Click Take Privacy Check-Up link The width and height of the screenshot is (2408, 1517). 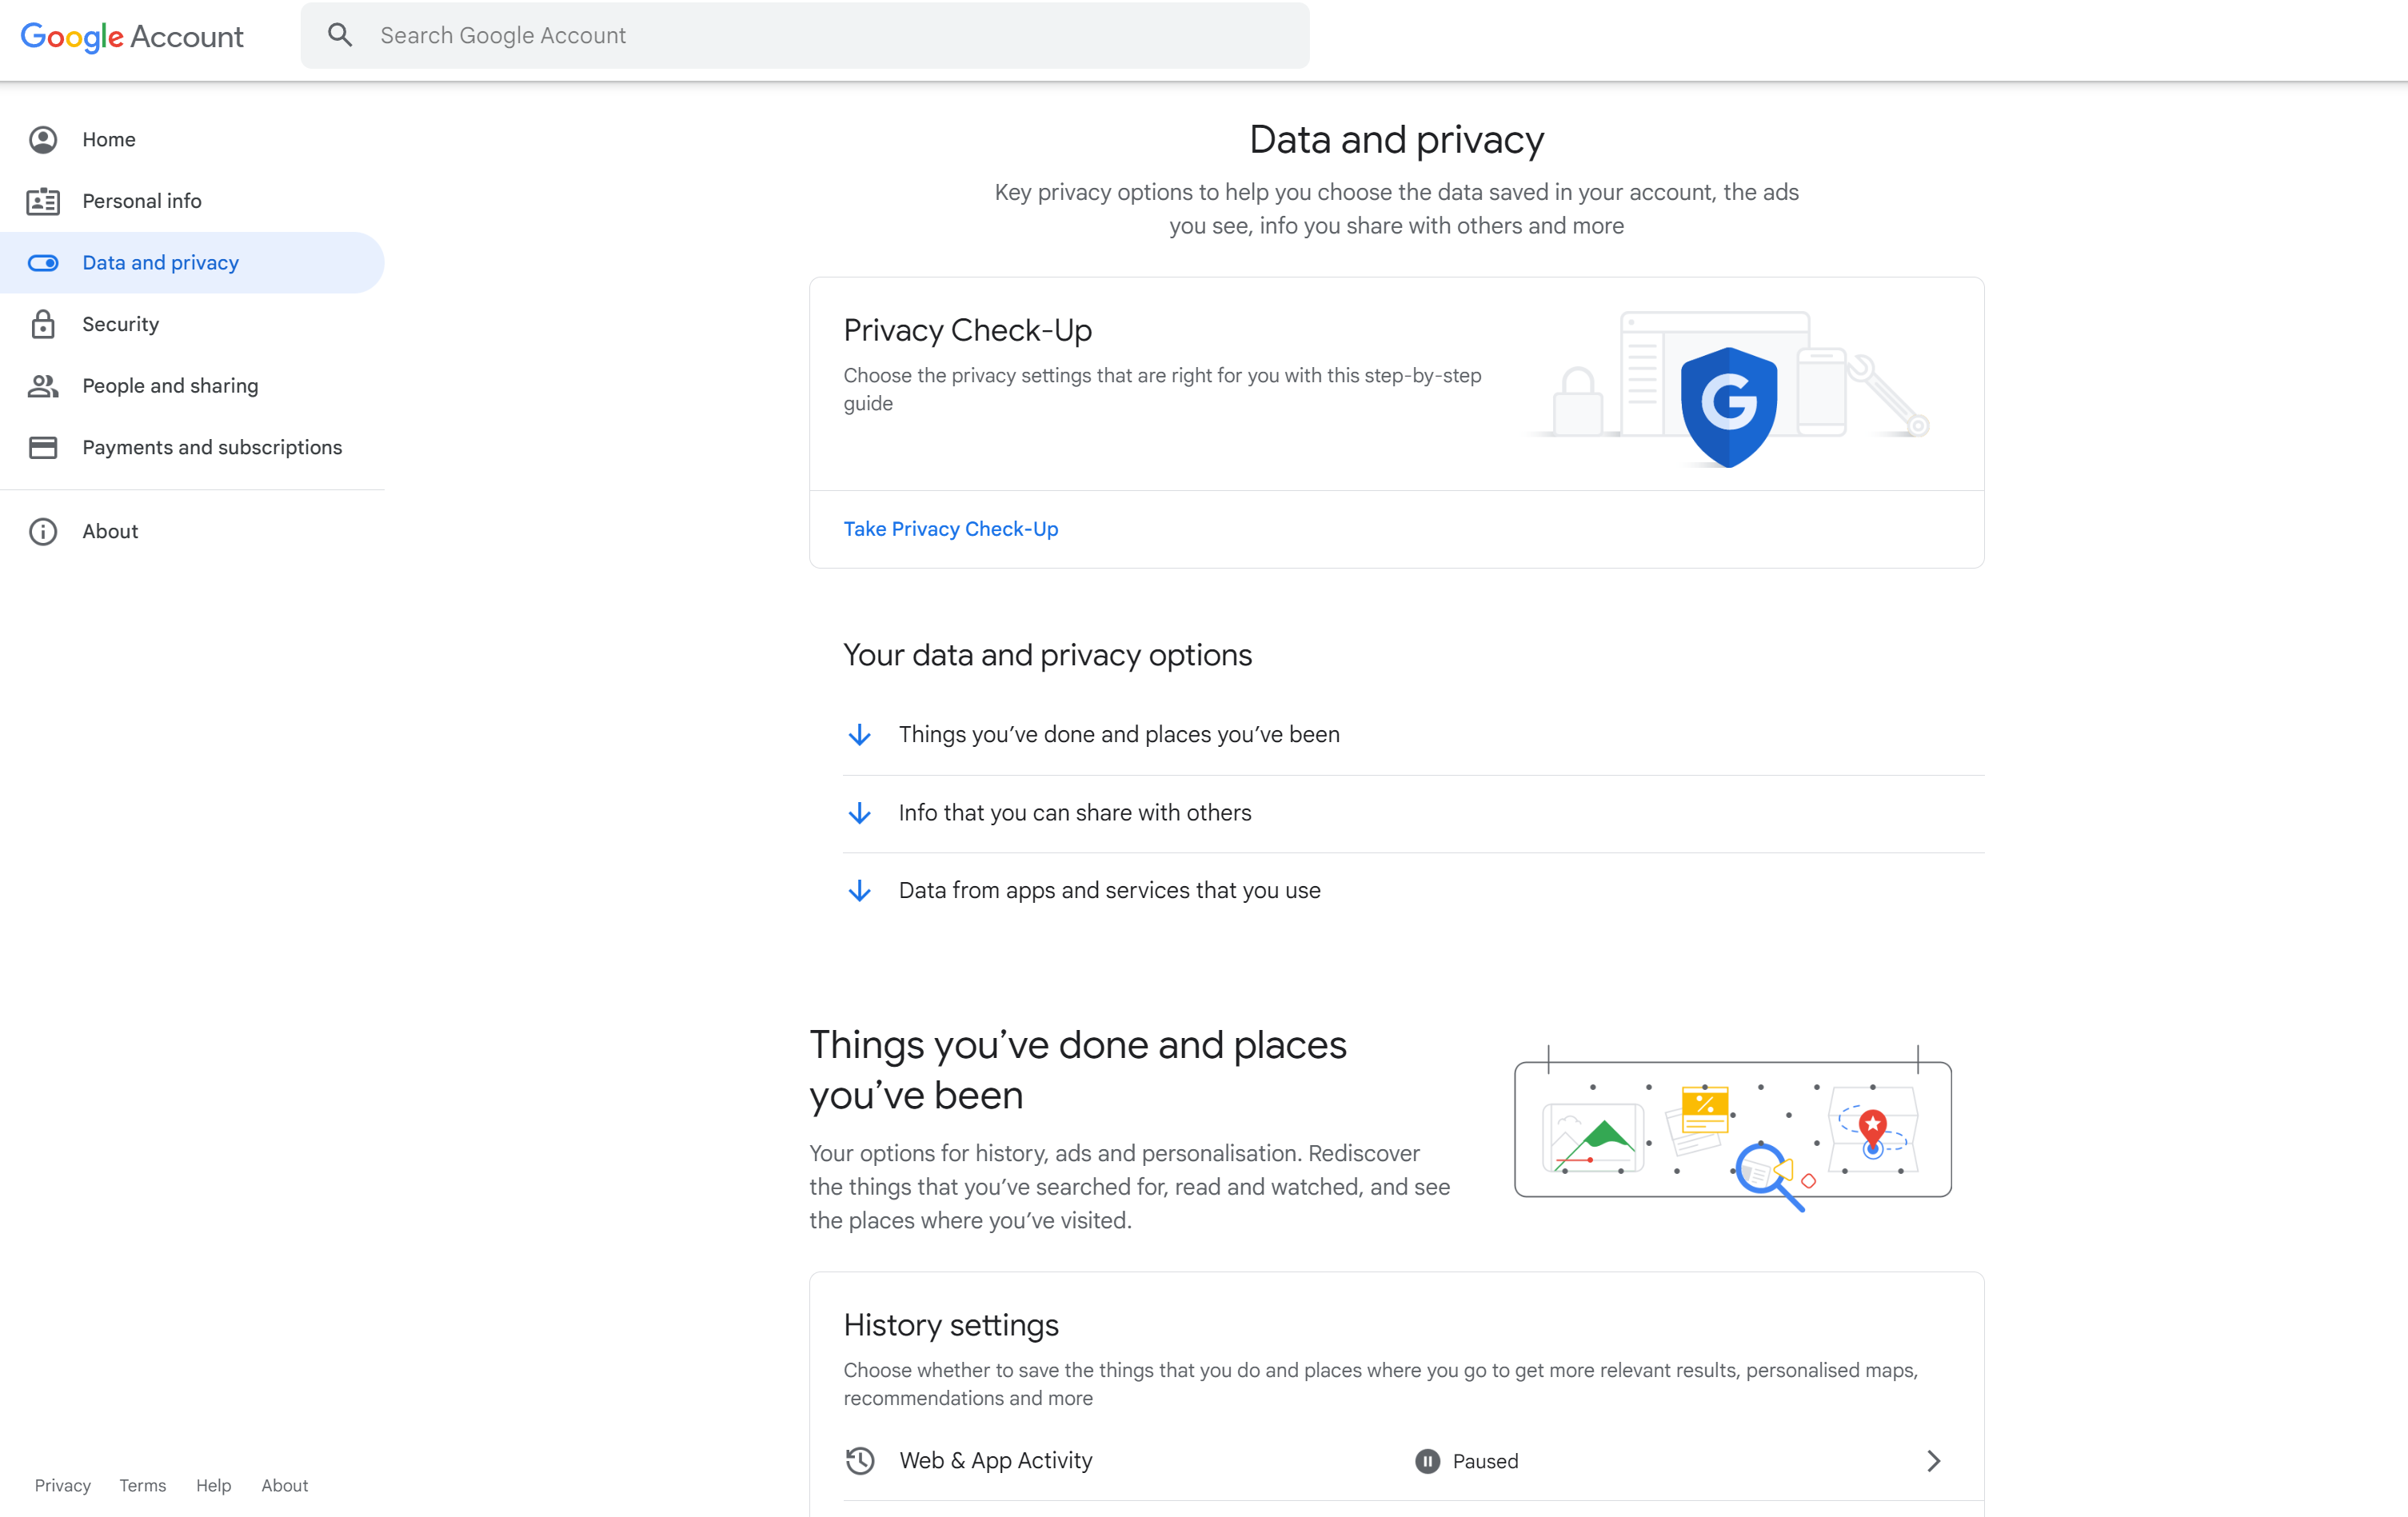(x=951, y=529)
